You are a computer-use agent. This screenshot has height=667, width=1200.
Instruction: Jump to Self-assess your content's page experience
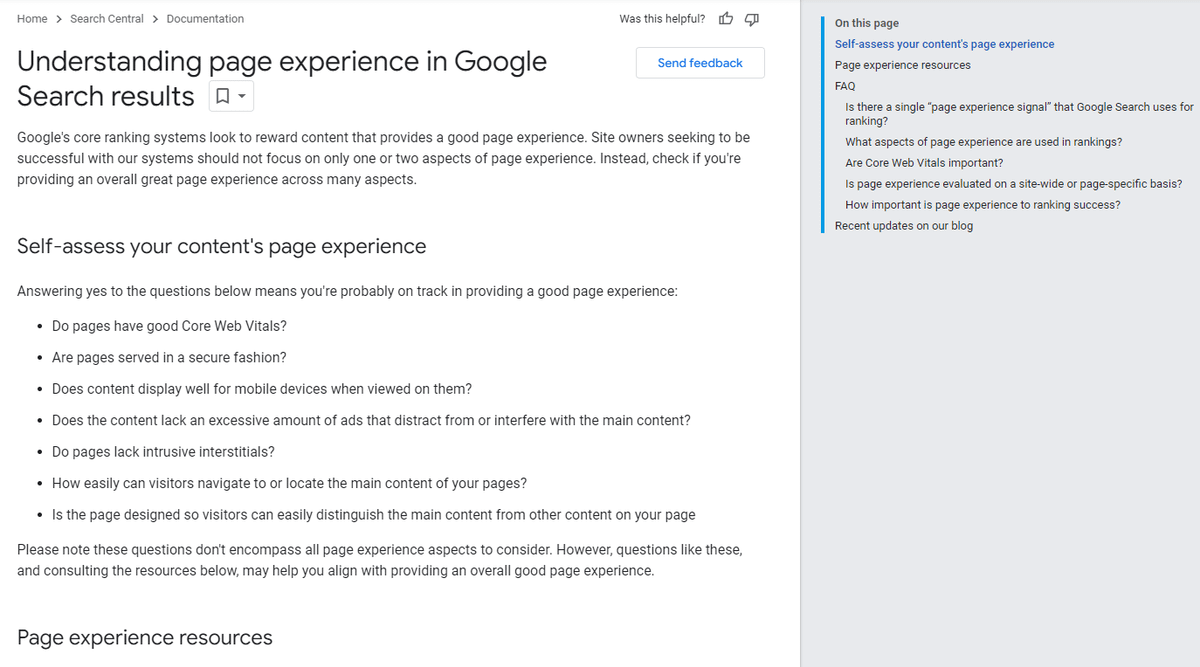[944, 44]
